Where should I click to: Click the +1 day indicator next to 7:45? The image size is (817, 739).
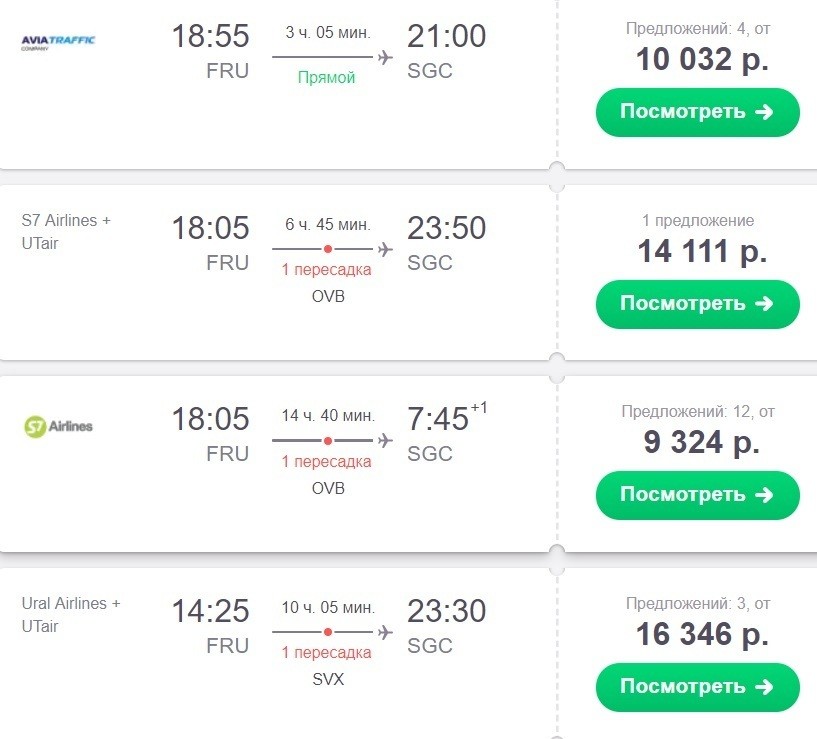480,405
